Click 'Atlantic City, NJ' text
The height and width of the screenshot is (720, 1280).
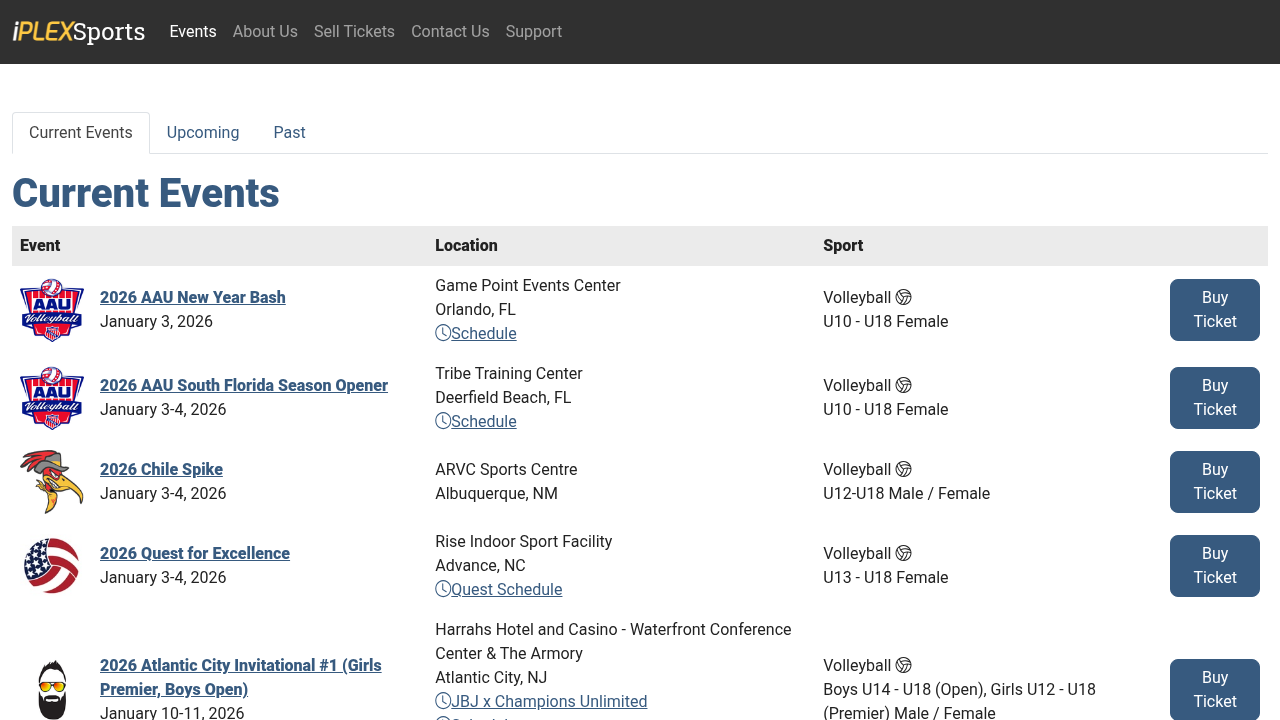491,677
